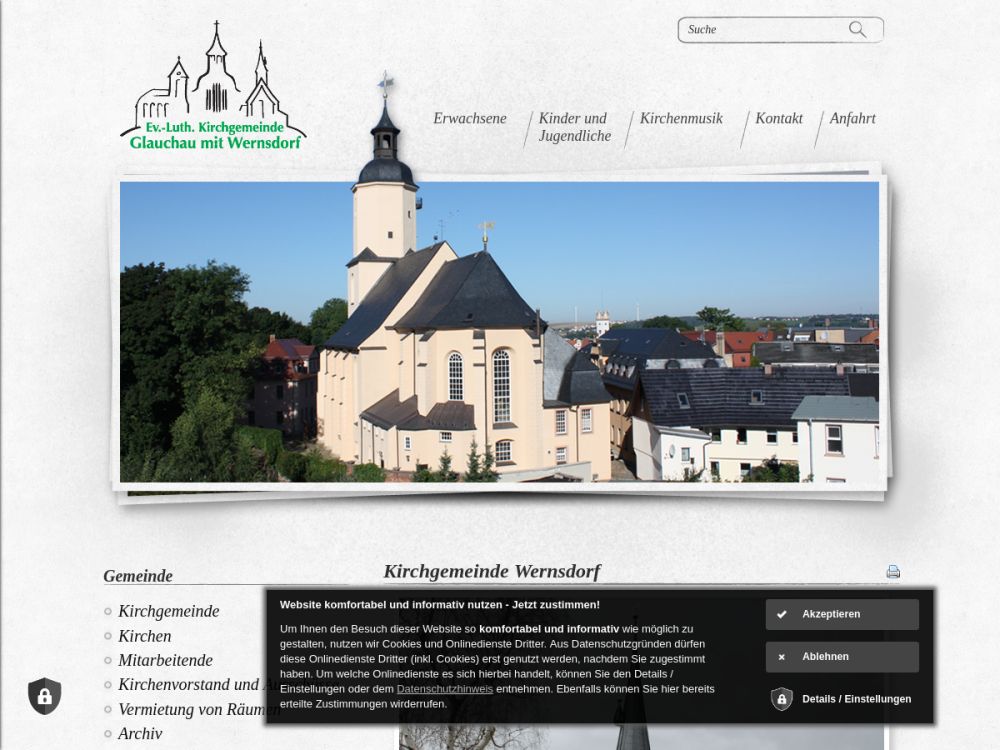Open the Erwachsene menu
The width and height of the screenshot is (1000, 750).
coord(469,119)
